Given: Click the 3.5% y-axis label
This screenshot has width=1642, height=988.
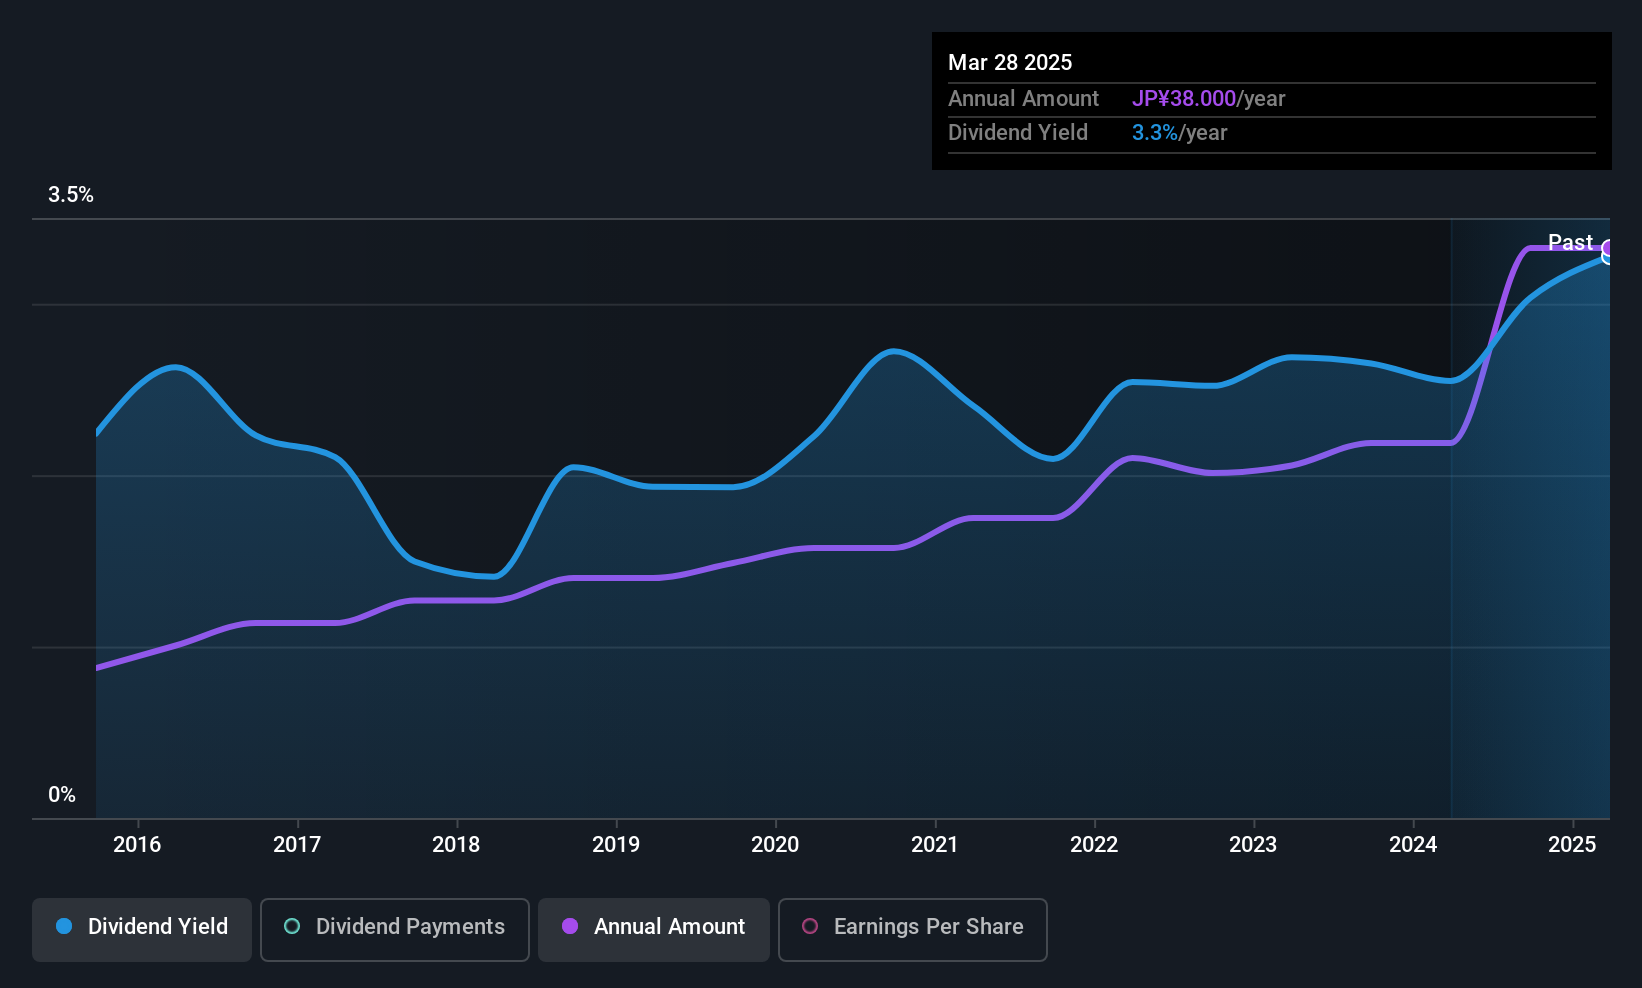Looking at the screenshot, I should click(71, 195).
